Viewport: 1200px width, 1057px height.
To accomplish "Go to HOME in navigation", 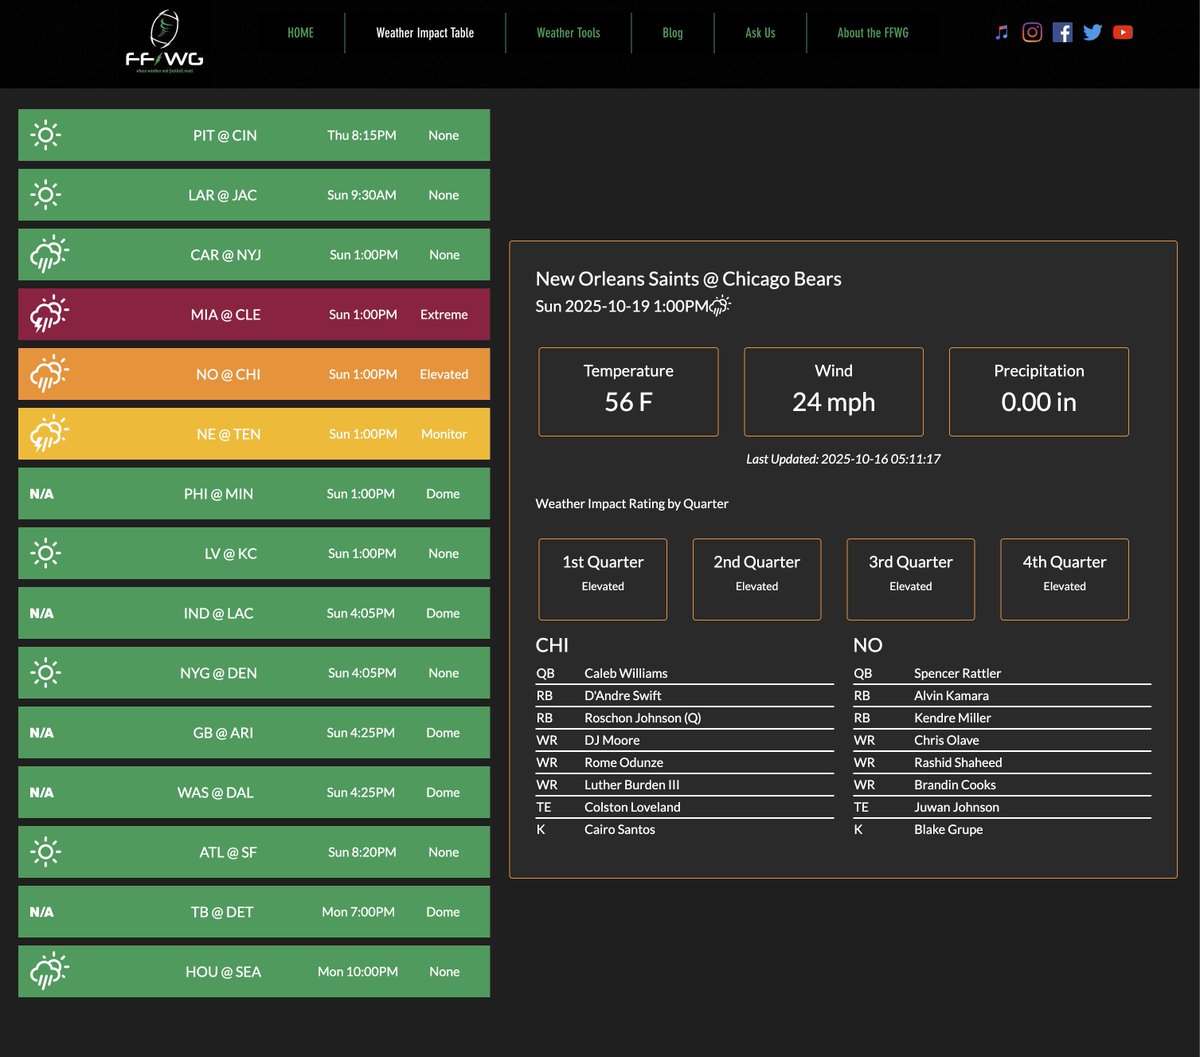I will pos(300,32).
